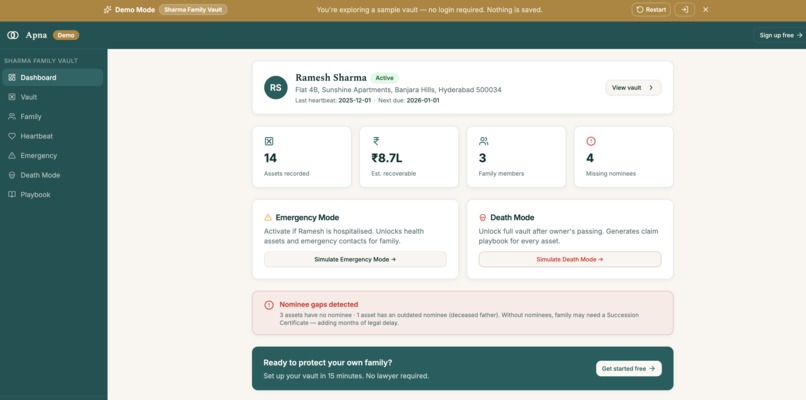Click the ₹8.7L value

(x=387, y=158)
